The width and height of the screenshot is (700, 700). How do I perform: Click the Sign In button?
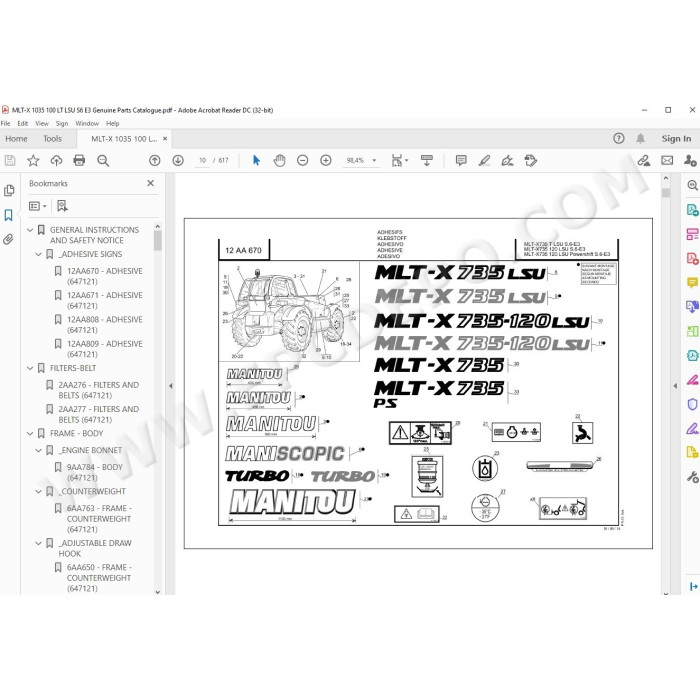[676, 139]
